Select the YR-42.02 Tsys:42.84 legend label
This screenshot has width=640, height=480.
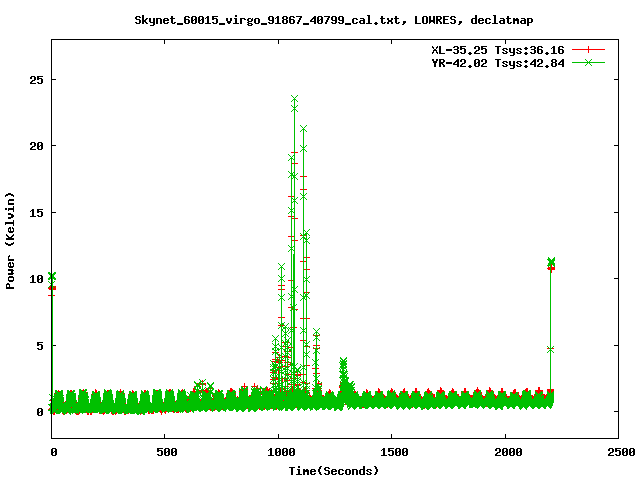click(498, 63)
